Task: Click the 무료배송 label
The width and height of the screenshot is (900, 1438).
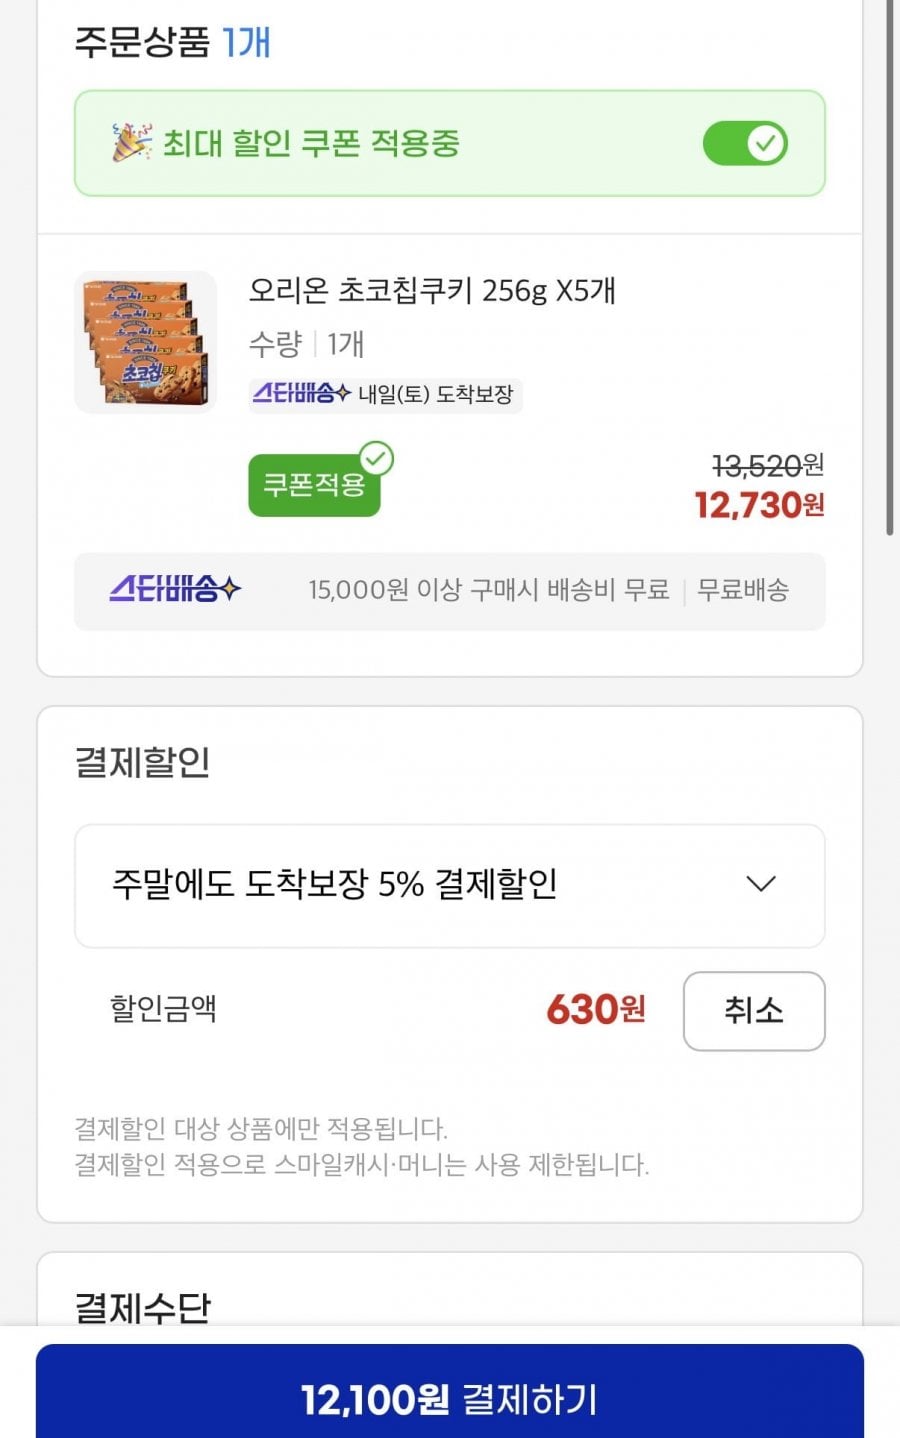Action: pos(743,590)
